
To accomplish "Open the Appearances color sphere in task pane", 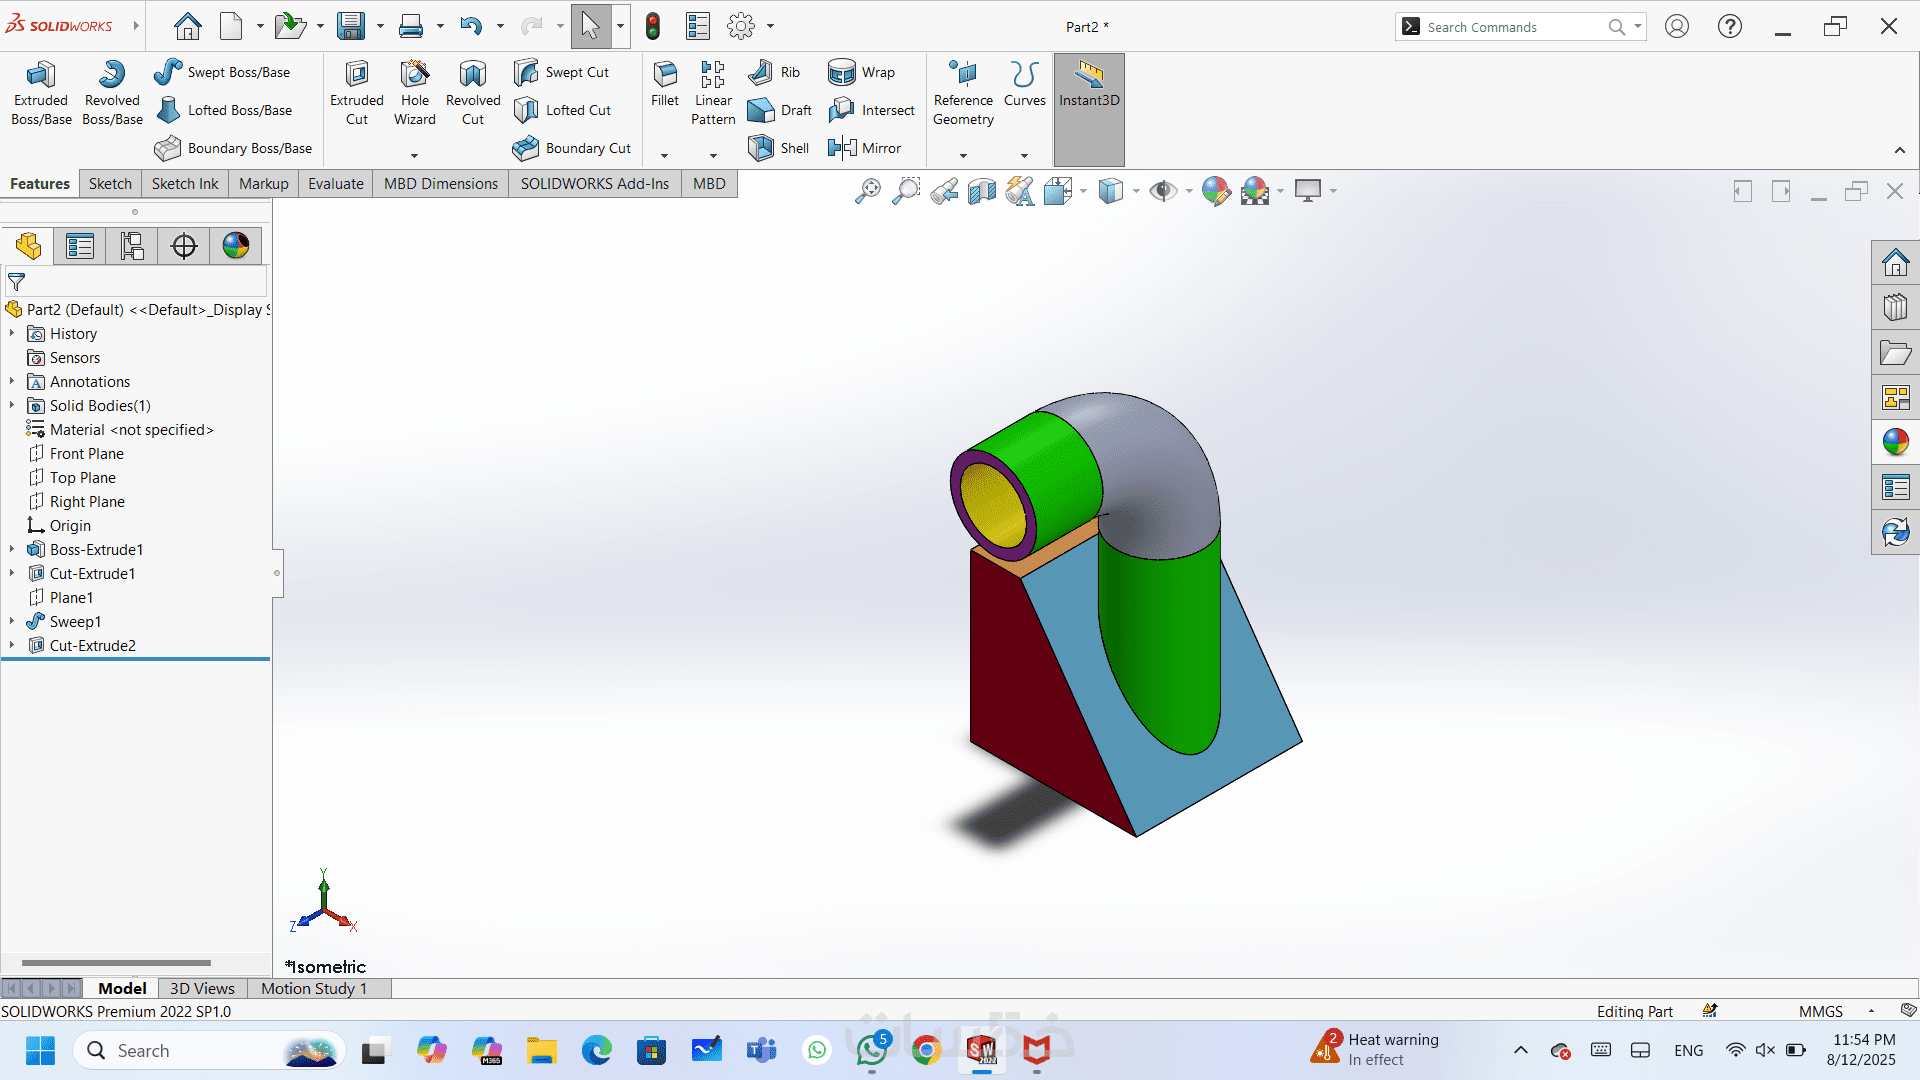I will point(1895,442).
